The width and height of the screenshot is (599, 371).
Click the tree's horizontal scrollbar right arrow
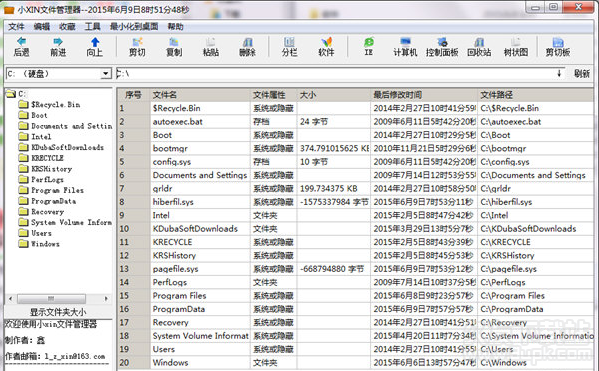(x=106, y=298)
